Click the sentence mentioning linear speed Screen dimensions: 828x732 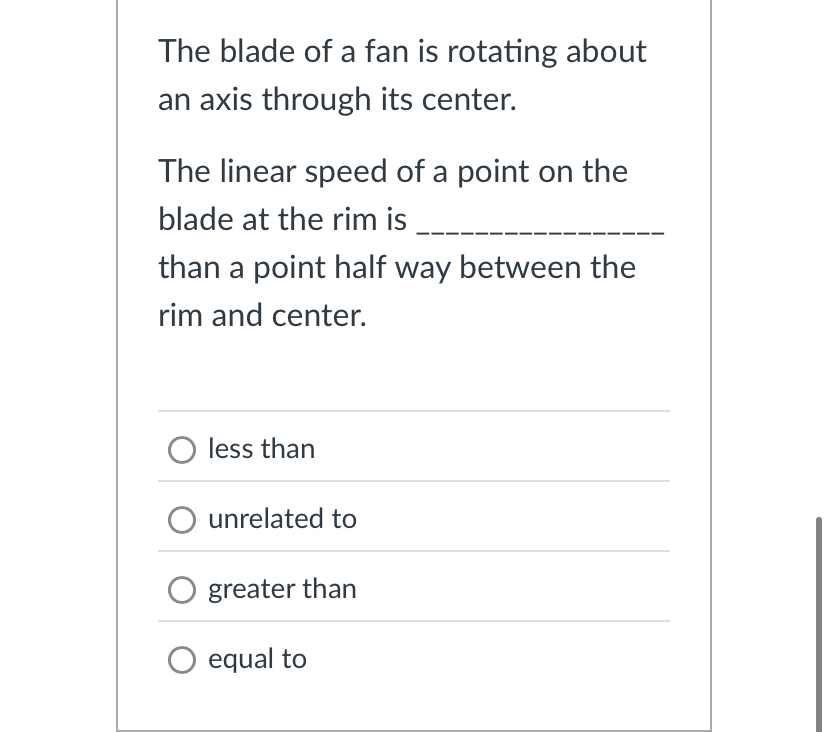[x=393, y=171]
